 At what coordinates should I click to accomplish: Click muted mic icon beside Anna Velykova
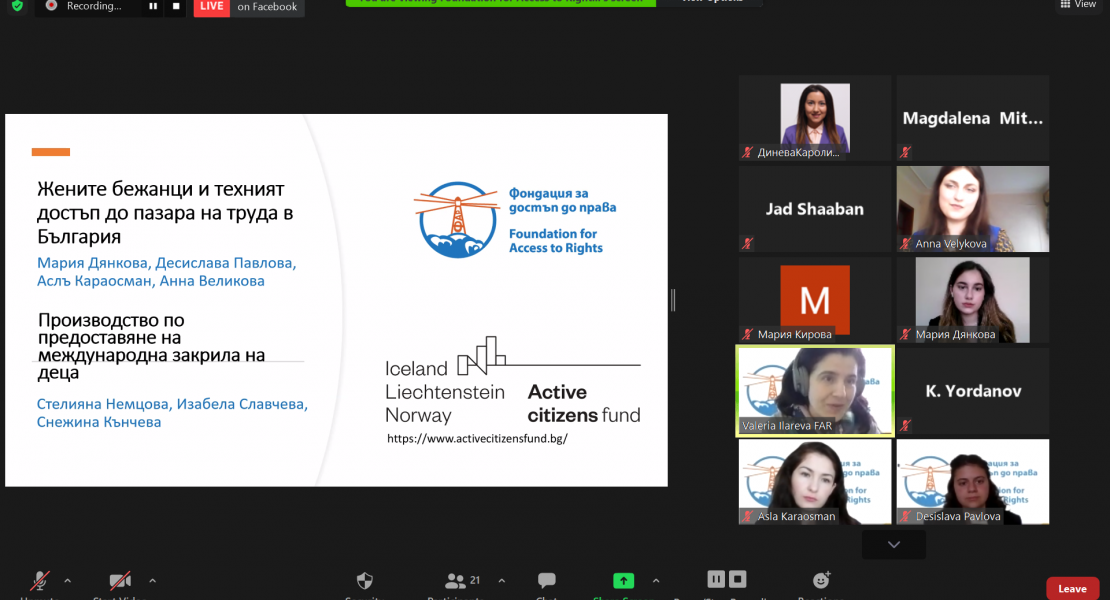[x=905, y=243]
